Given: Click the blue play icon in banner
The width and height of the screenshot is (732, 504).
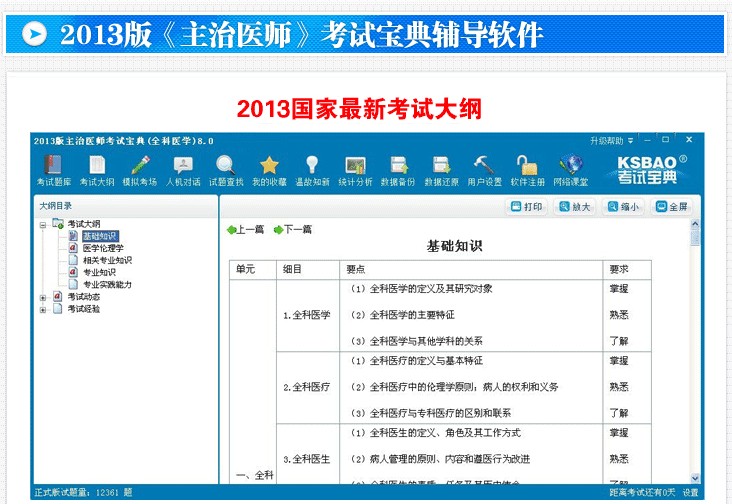Looking at the screenshot, I should (35, 34).
